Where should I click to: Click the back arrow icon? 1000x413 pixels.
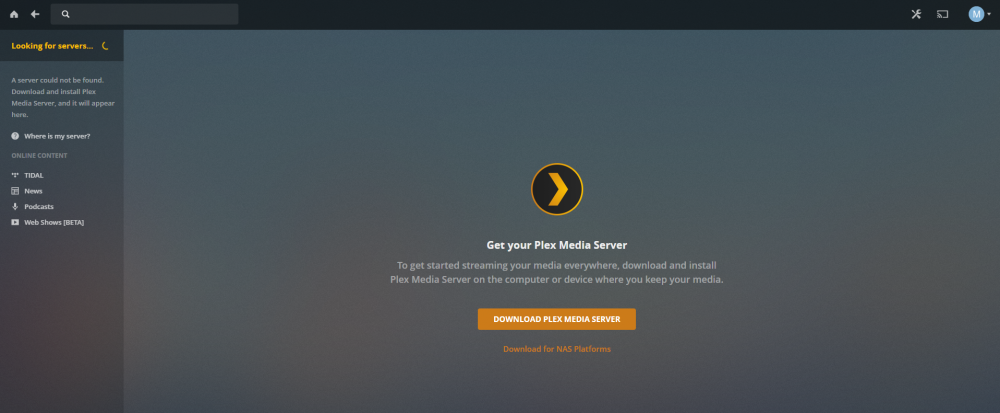click(35, 14)
